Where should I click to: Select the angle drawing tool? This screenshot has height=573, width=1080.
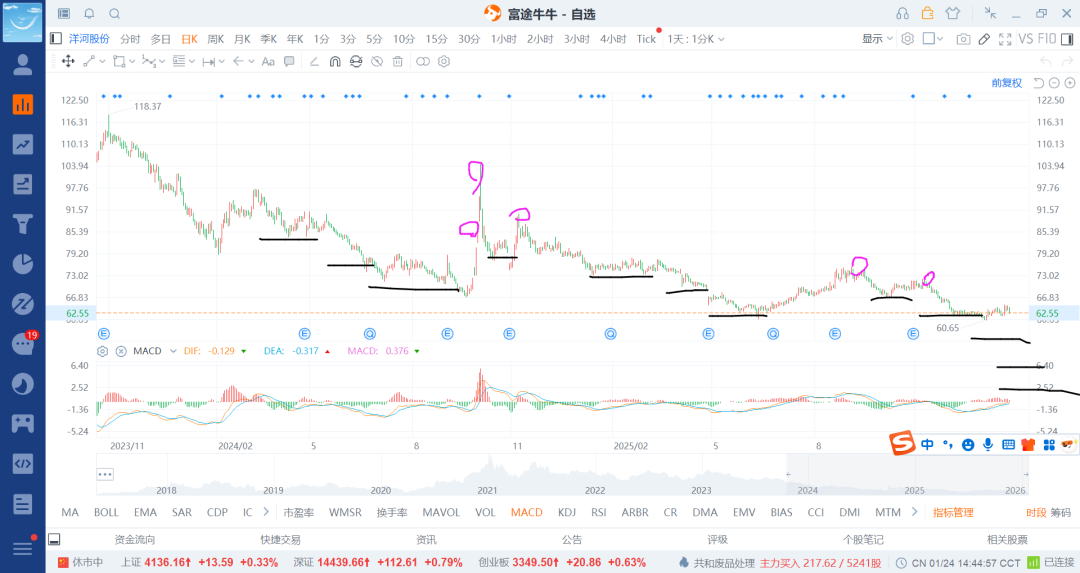click(314, 61)
